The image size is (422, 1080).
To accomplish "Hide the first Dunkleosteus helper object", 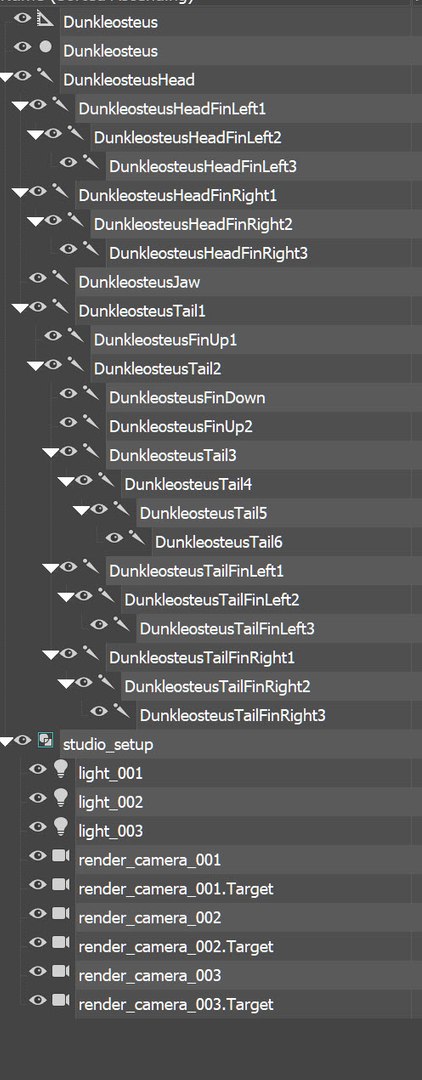I will tap(23, 19).
